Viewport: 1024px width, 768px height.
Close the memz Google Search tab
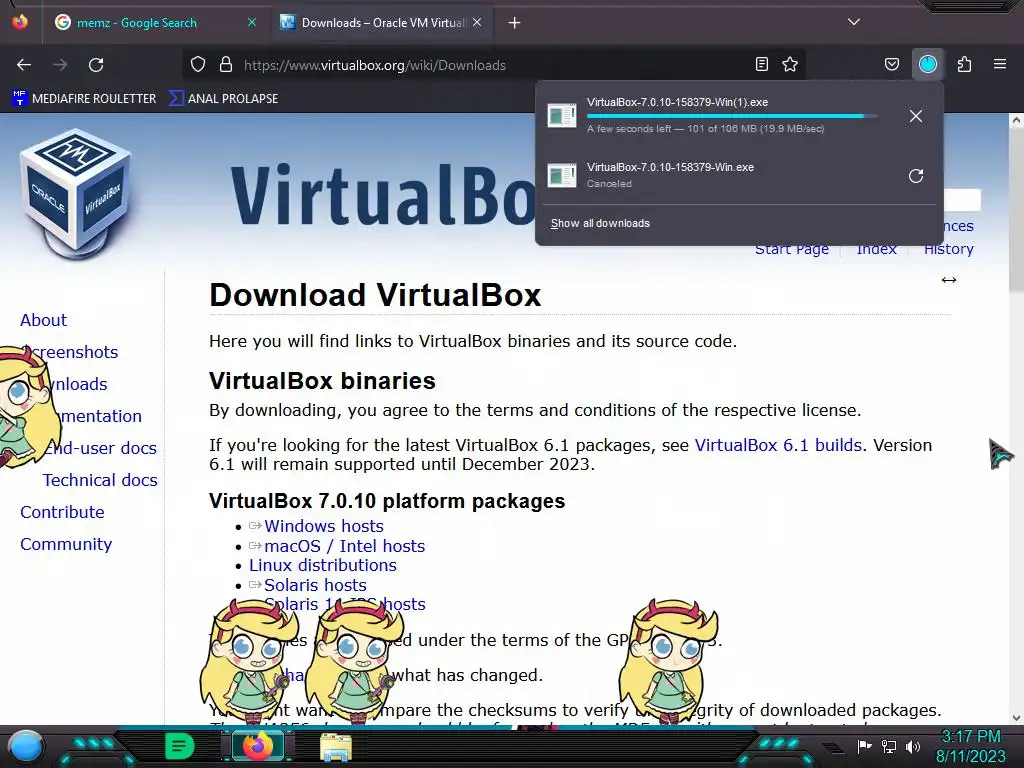click(252, 22)
